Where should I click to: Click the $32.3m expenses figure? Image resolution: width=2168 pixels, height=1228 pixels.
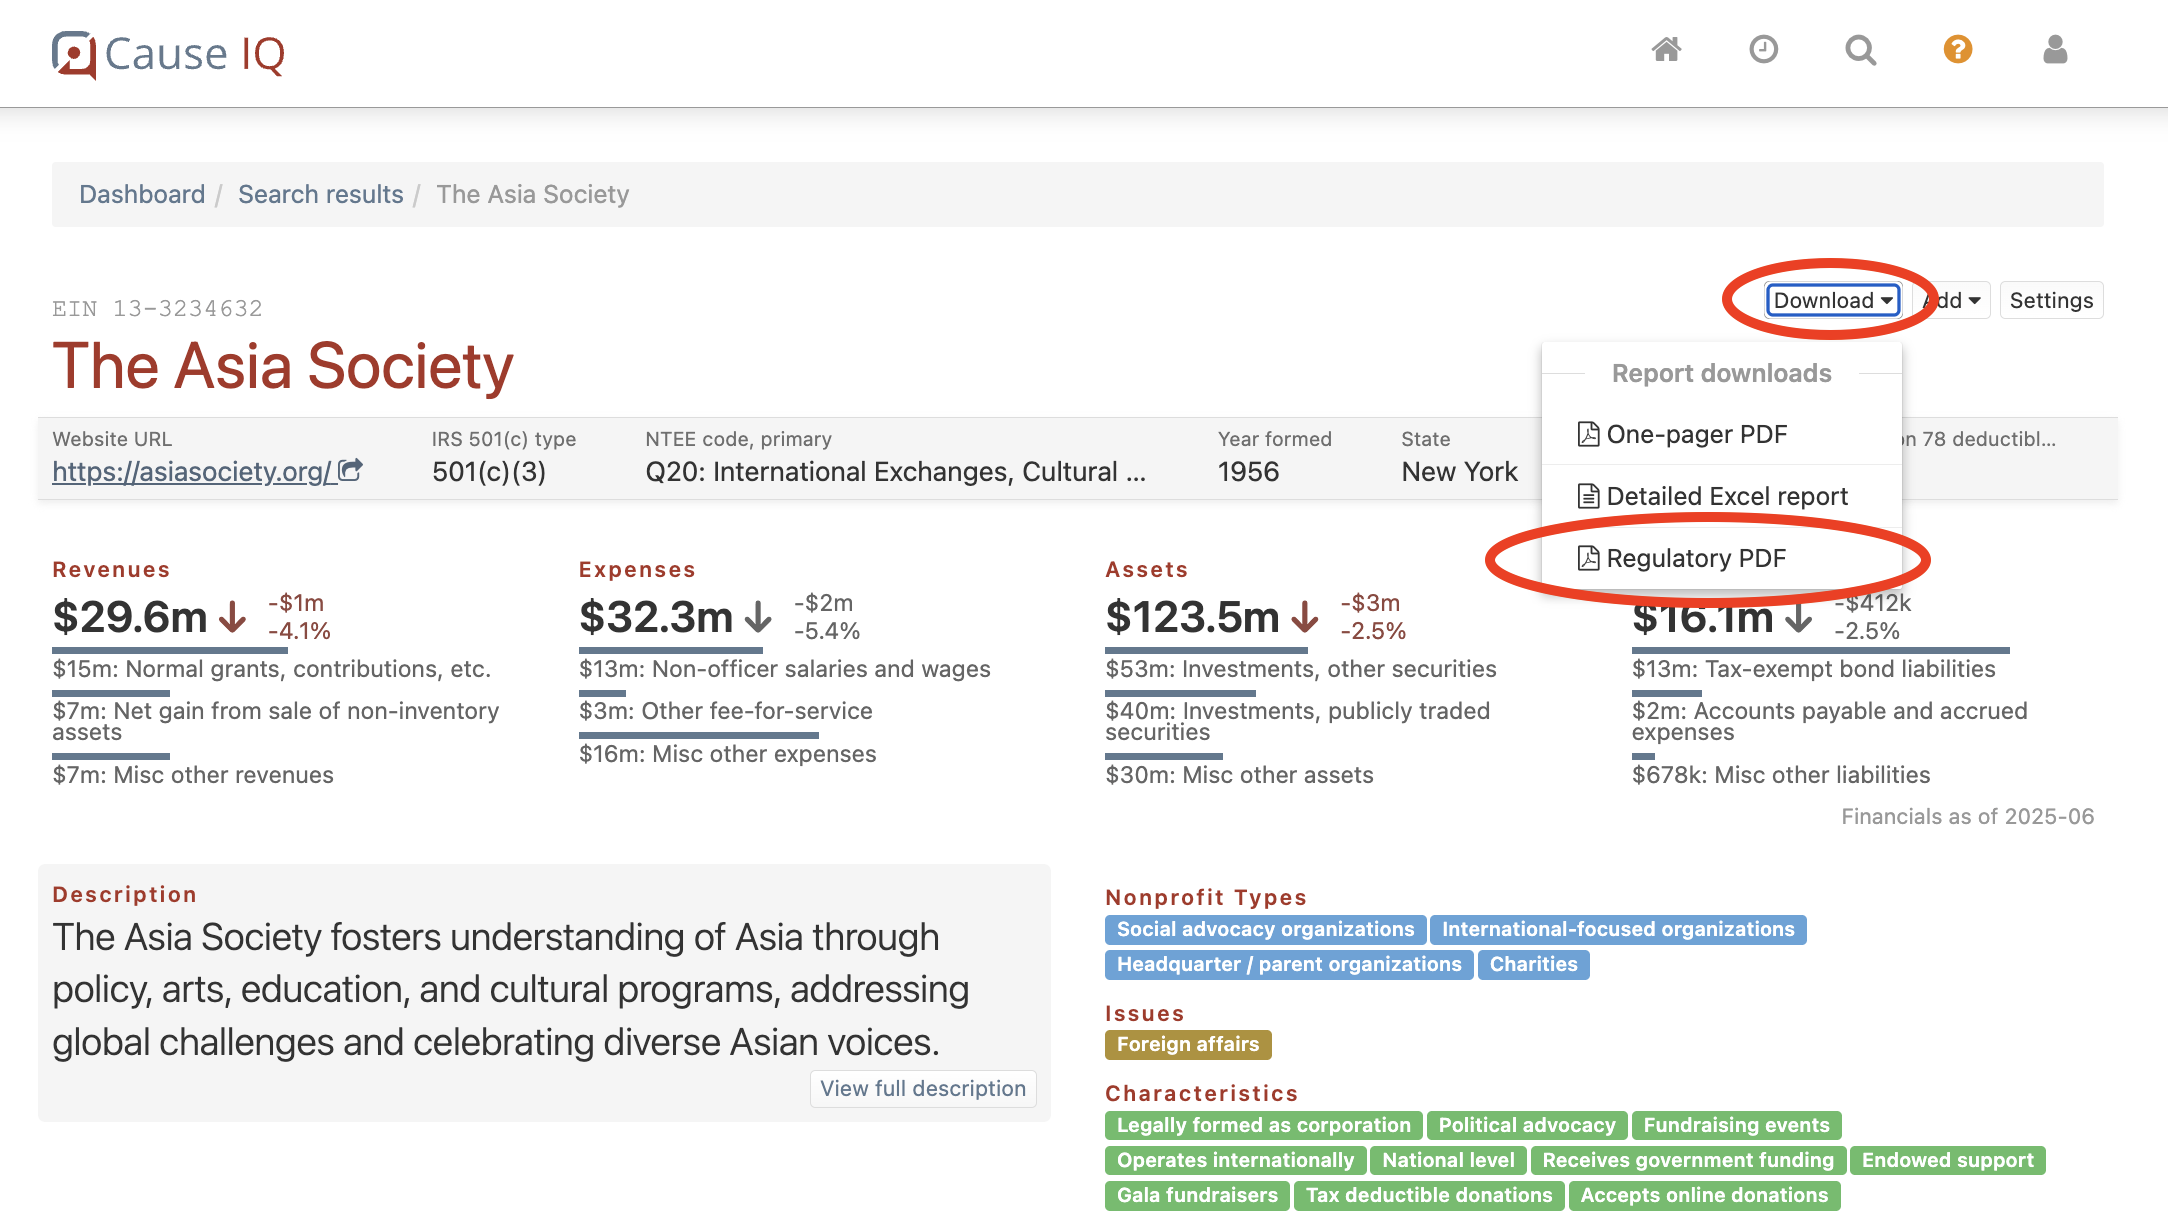[x=656, y=617]
